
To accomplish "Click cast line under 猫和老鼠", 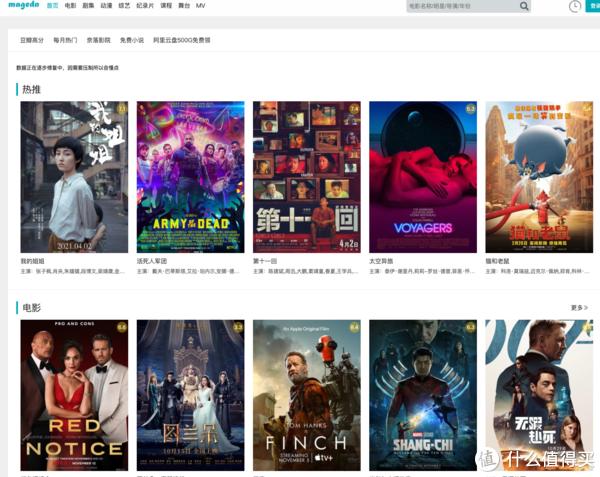I will (538, 271).
